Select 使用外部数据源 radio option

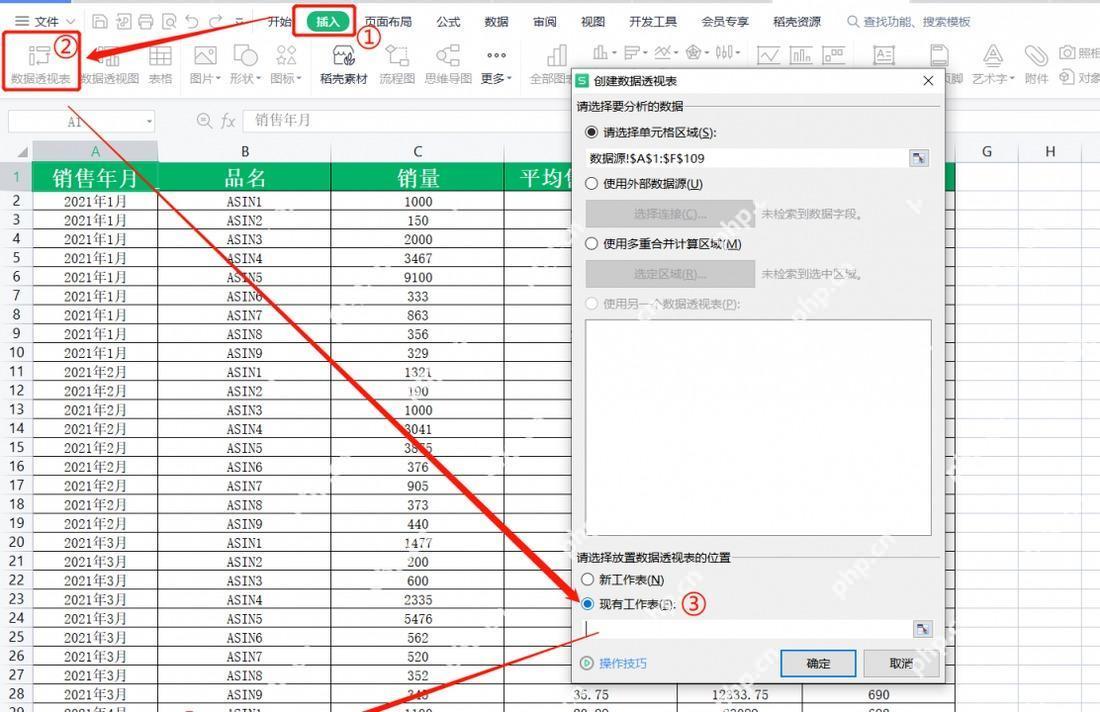[x=591, y=184]
